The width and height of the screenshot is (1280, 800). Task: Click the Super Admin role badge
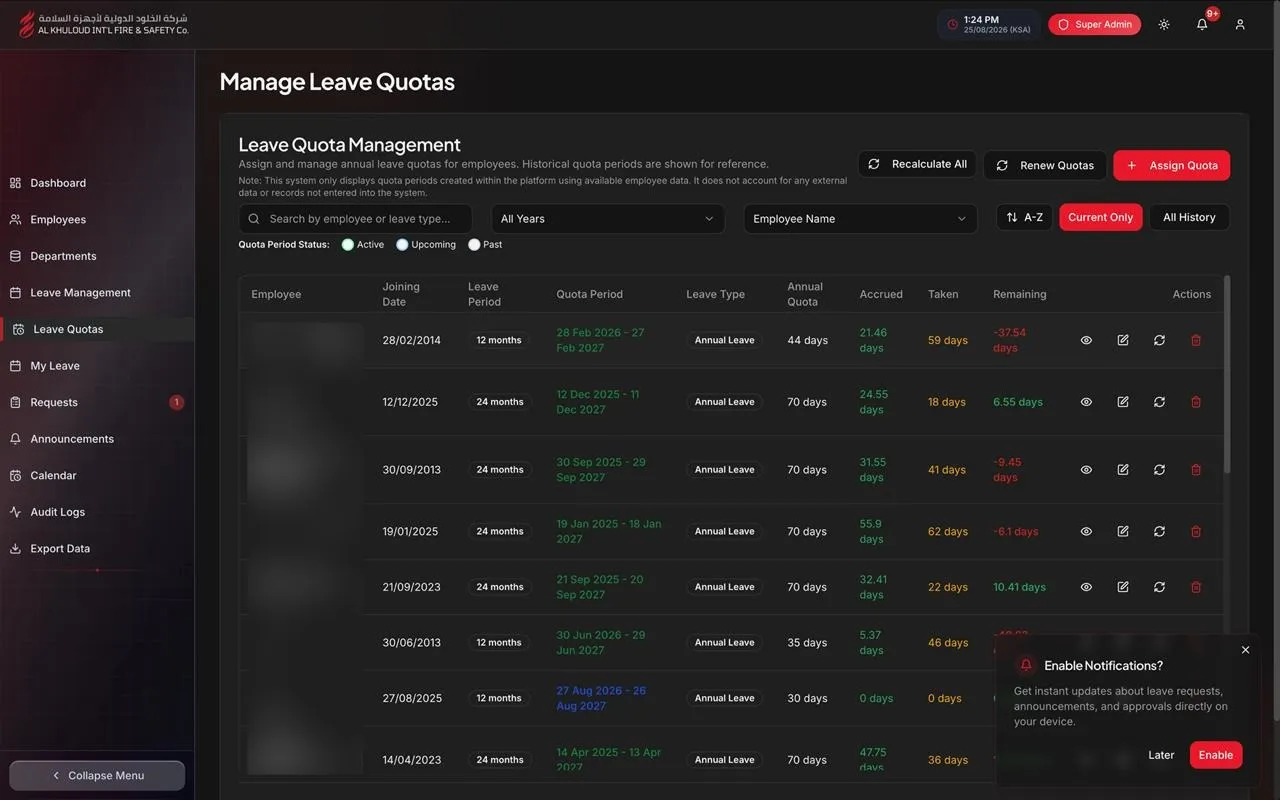(x=1094, y=24)
